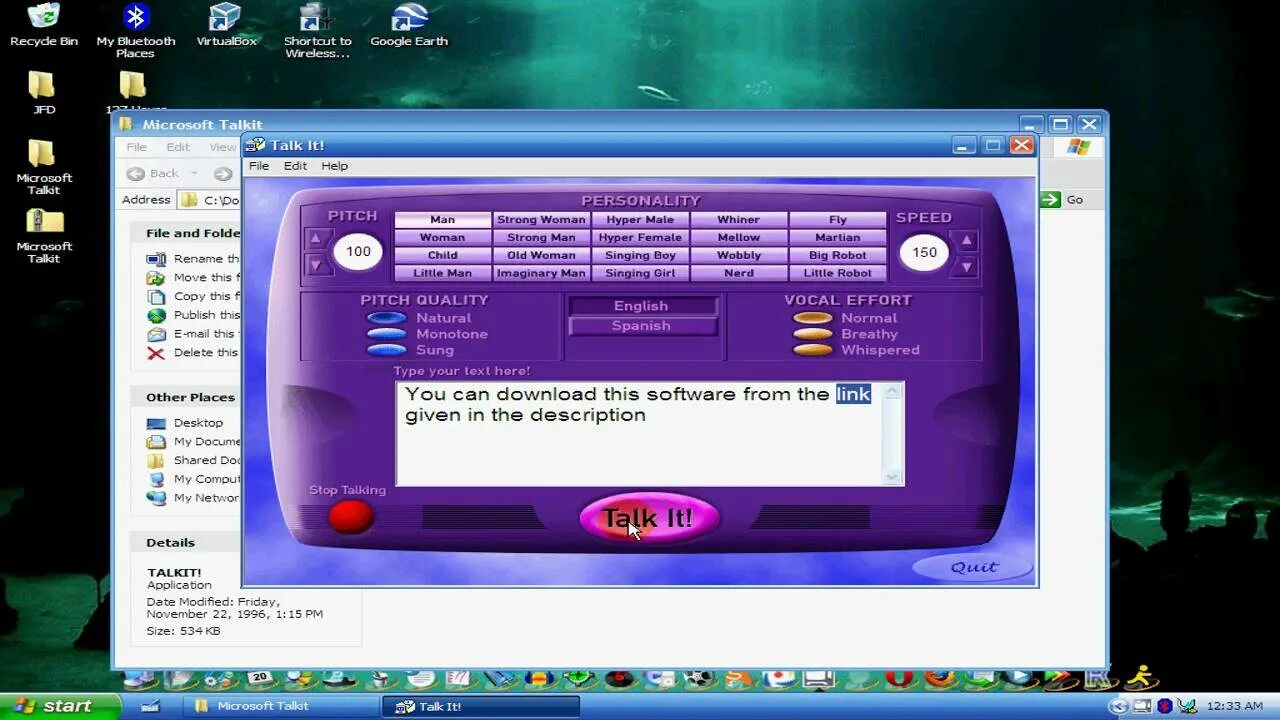
Task: Pick the Singing Girl voice
Action: pyautogui.click(x=640, y=273)
